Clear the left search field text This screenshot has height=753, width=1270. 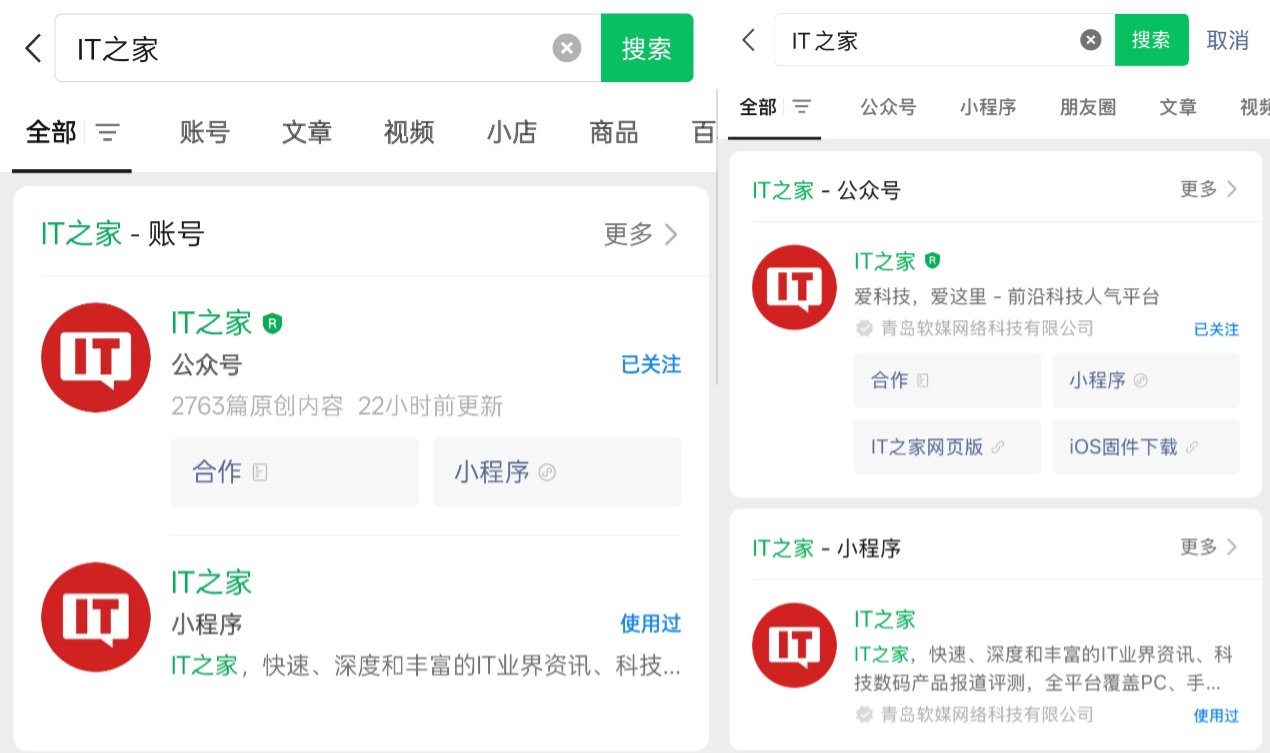pyautogui.click(x=567, y=48)
